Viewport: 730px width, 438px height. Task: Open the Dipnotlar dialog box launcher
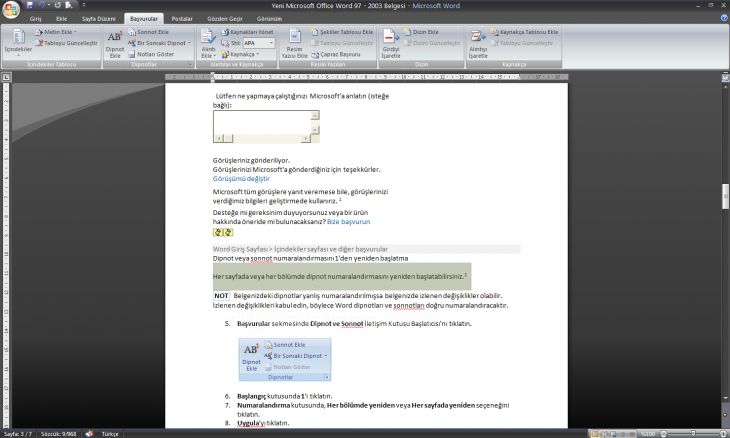(190, 64)
